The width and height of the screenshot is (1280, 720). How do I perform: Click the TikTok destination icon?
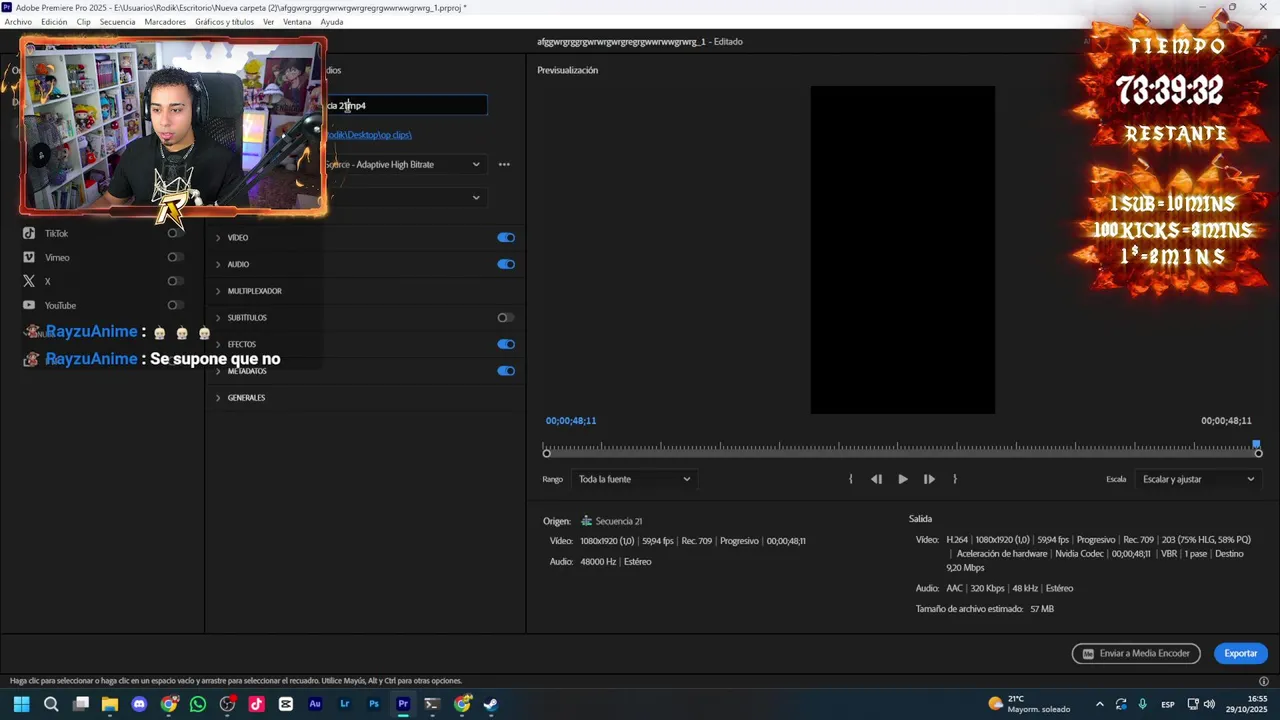pos(29,233)
